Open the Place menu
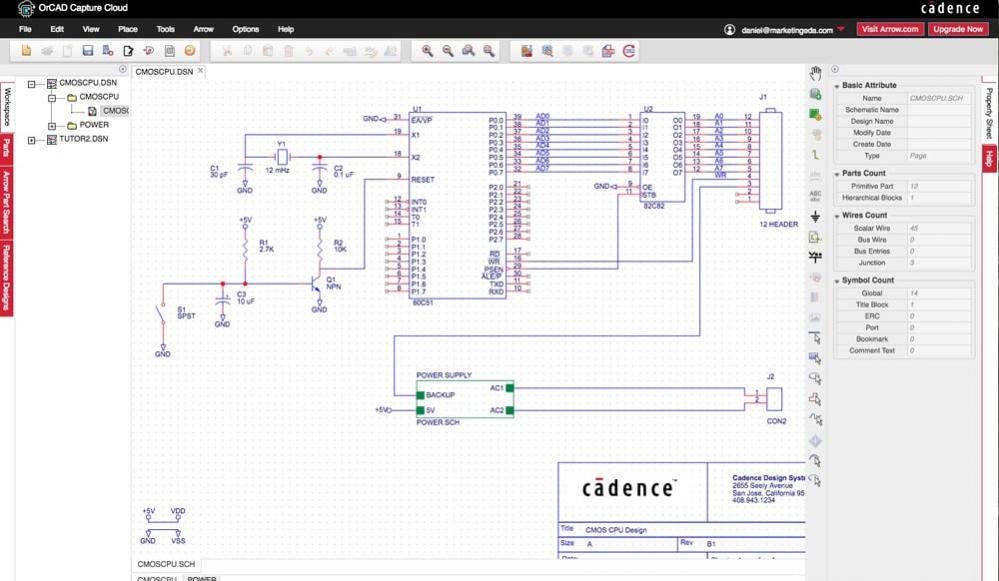This screenshot has height=581, width=999. coord(127,29)
